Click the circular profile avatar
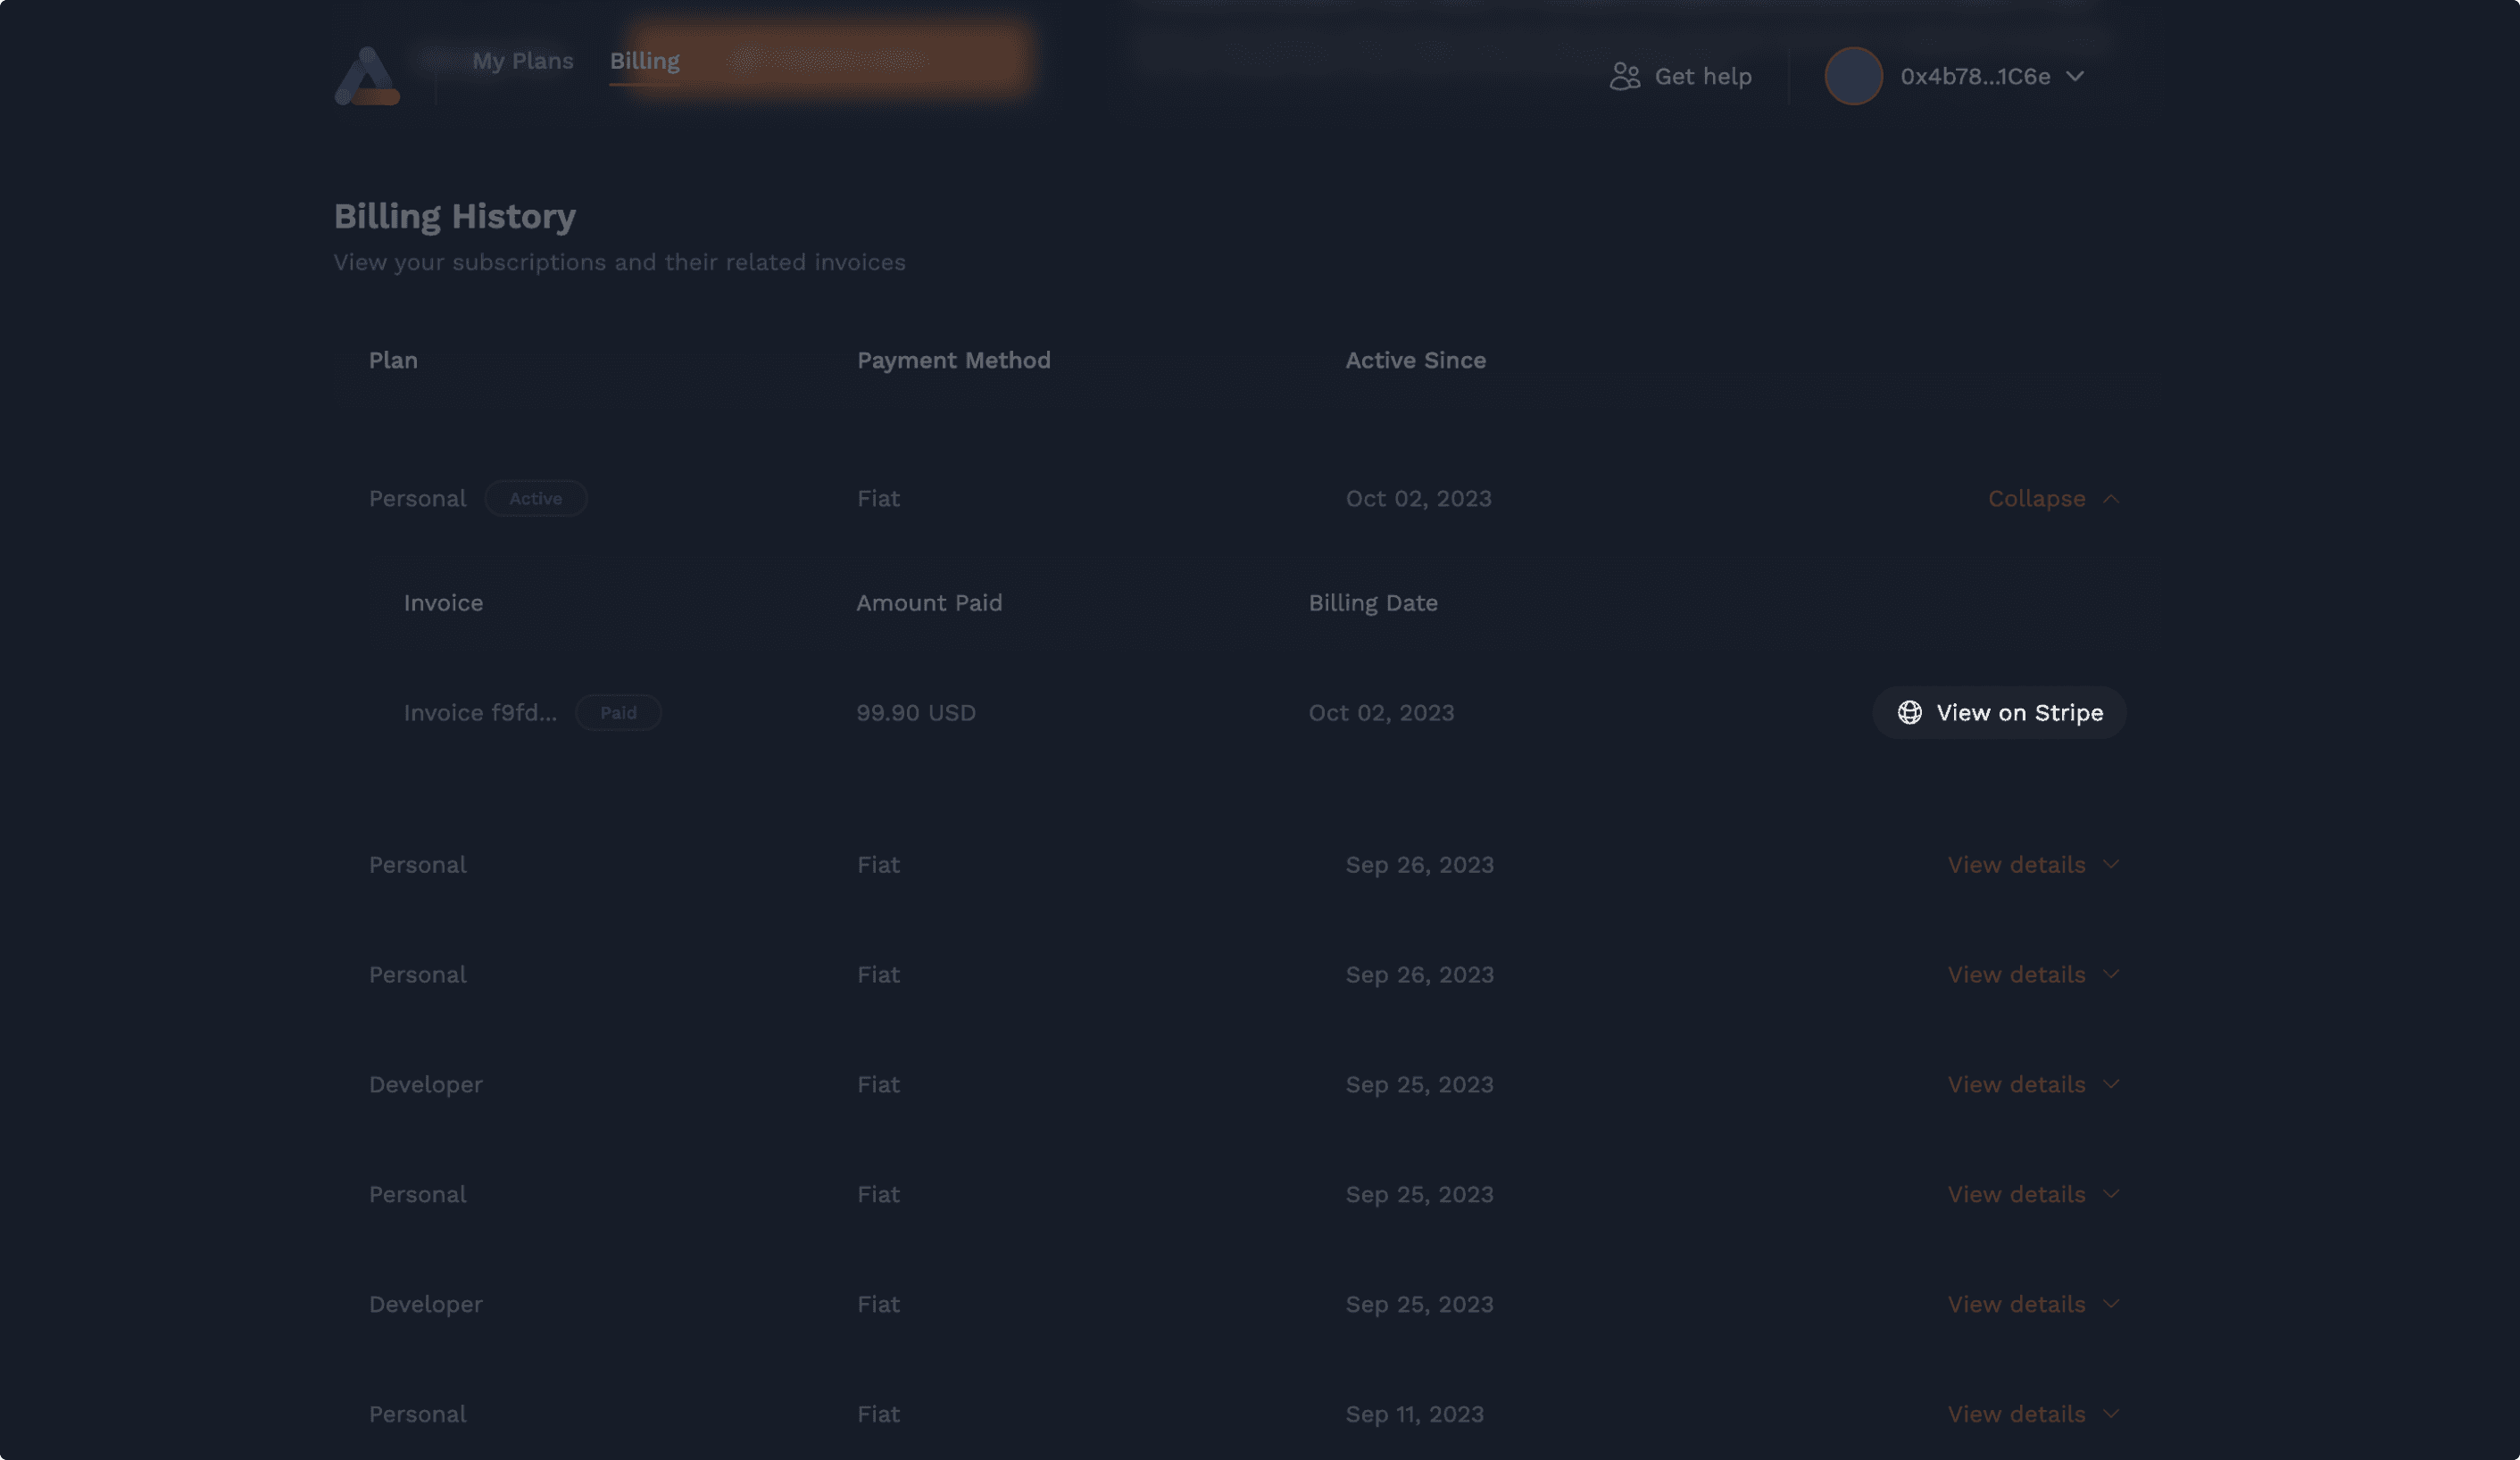The width and height of the screenshot is (2520, 1460). pyautogui.click(x=1853, y=76)
